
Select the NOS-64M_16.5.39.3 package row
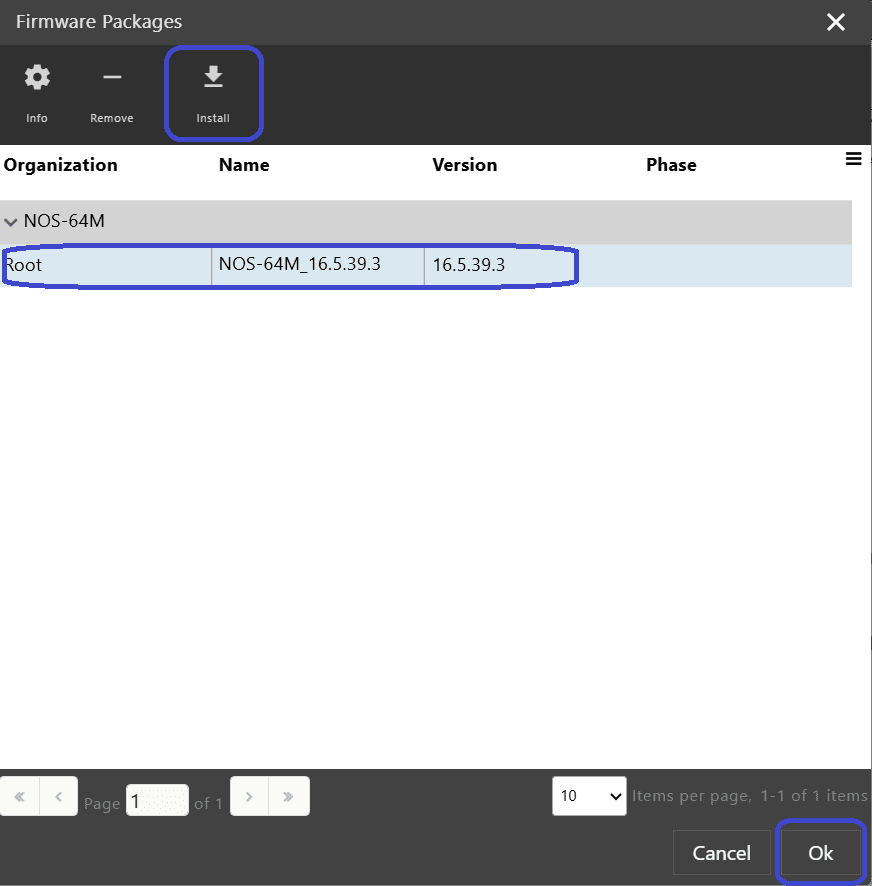(x=300, y=266)
